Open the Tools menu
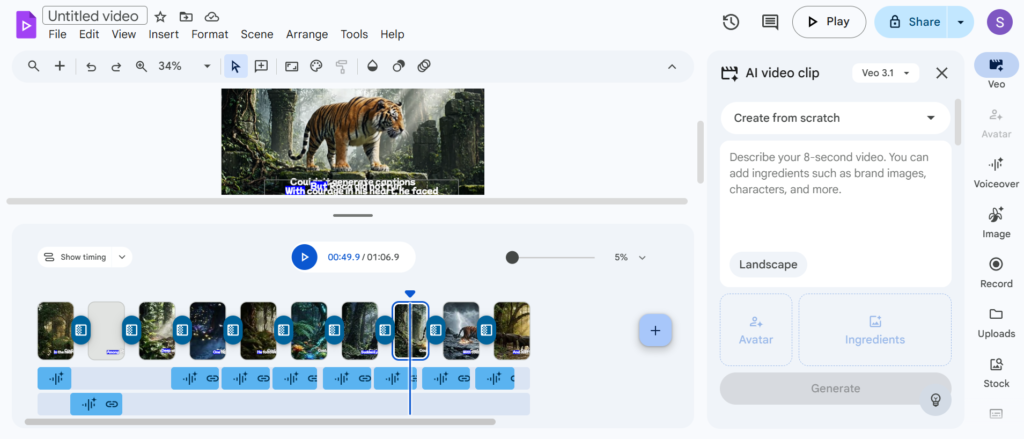Image resolution: width=1024 pixels, height=439 pixels. (x=354, y=35)
